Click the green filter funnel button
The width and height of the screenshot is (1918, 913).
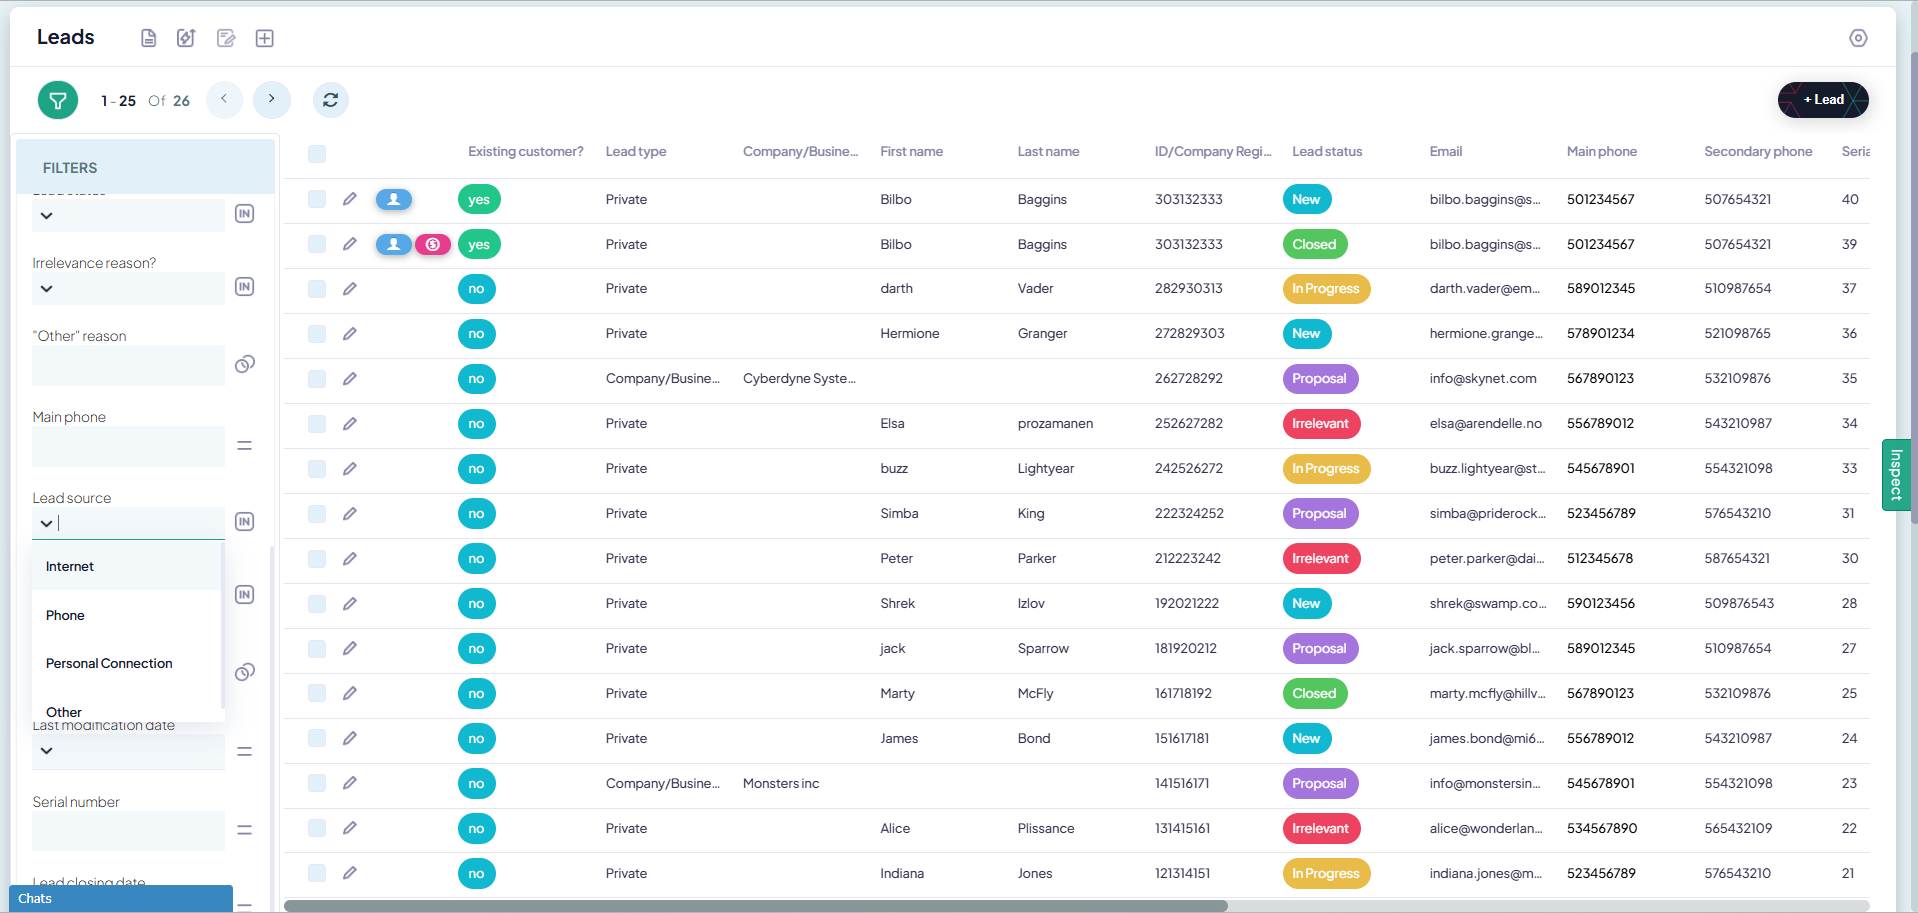point(58,100)
